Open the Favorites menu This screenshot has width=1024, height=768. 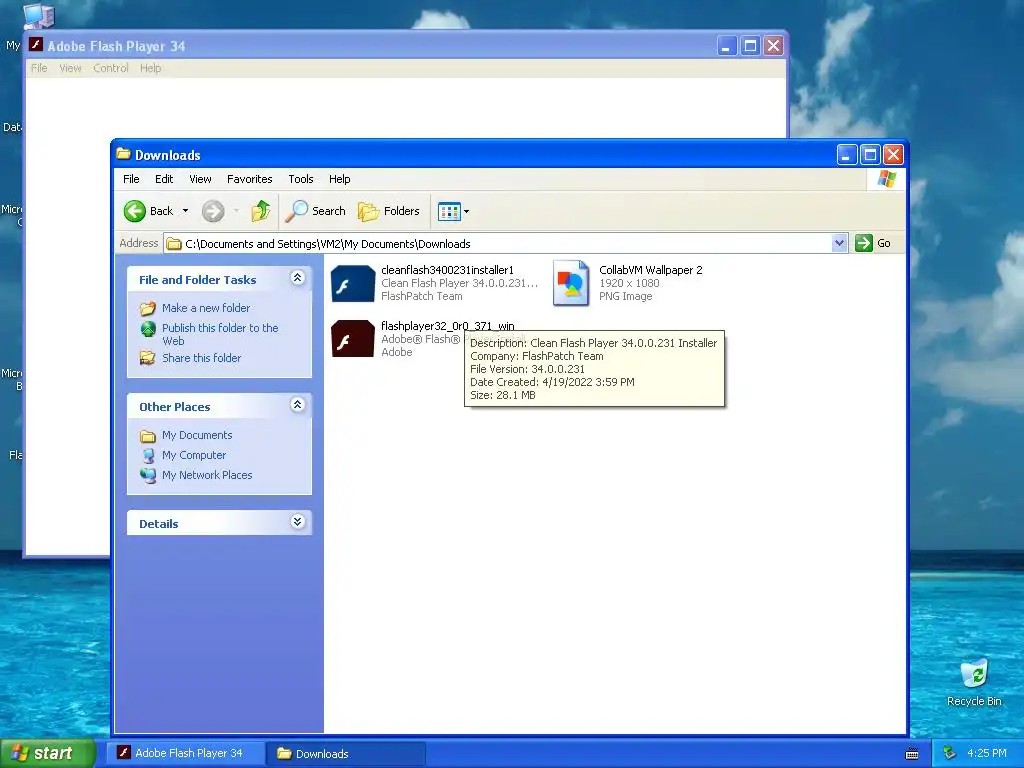(x=249, y=179)
